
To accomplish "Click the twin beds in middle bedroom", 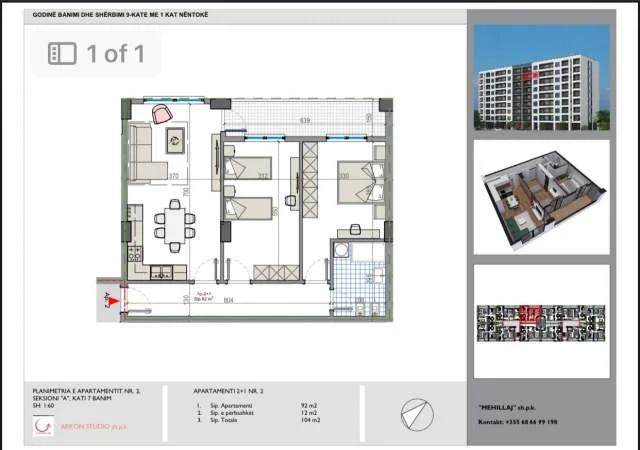I will coord(248,185).
